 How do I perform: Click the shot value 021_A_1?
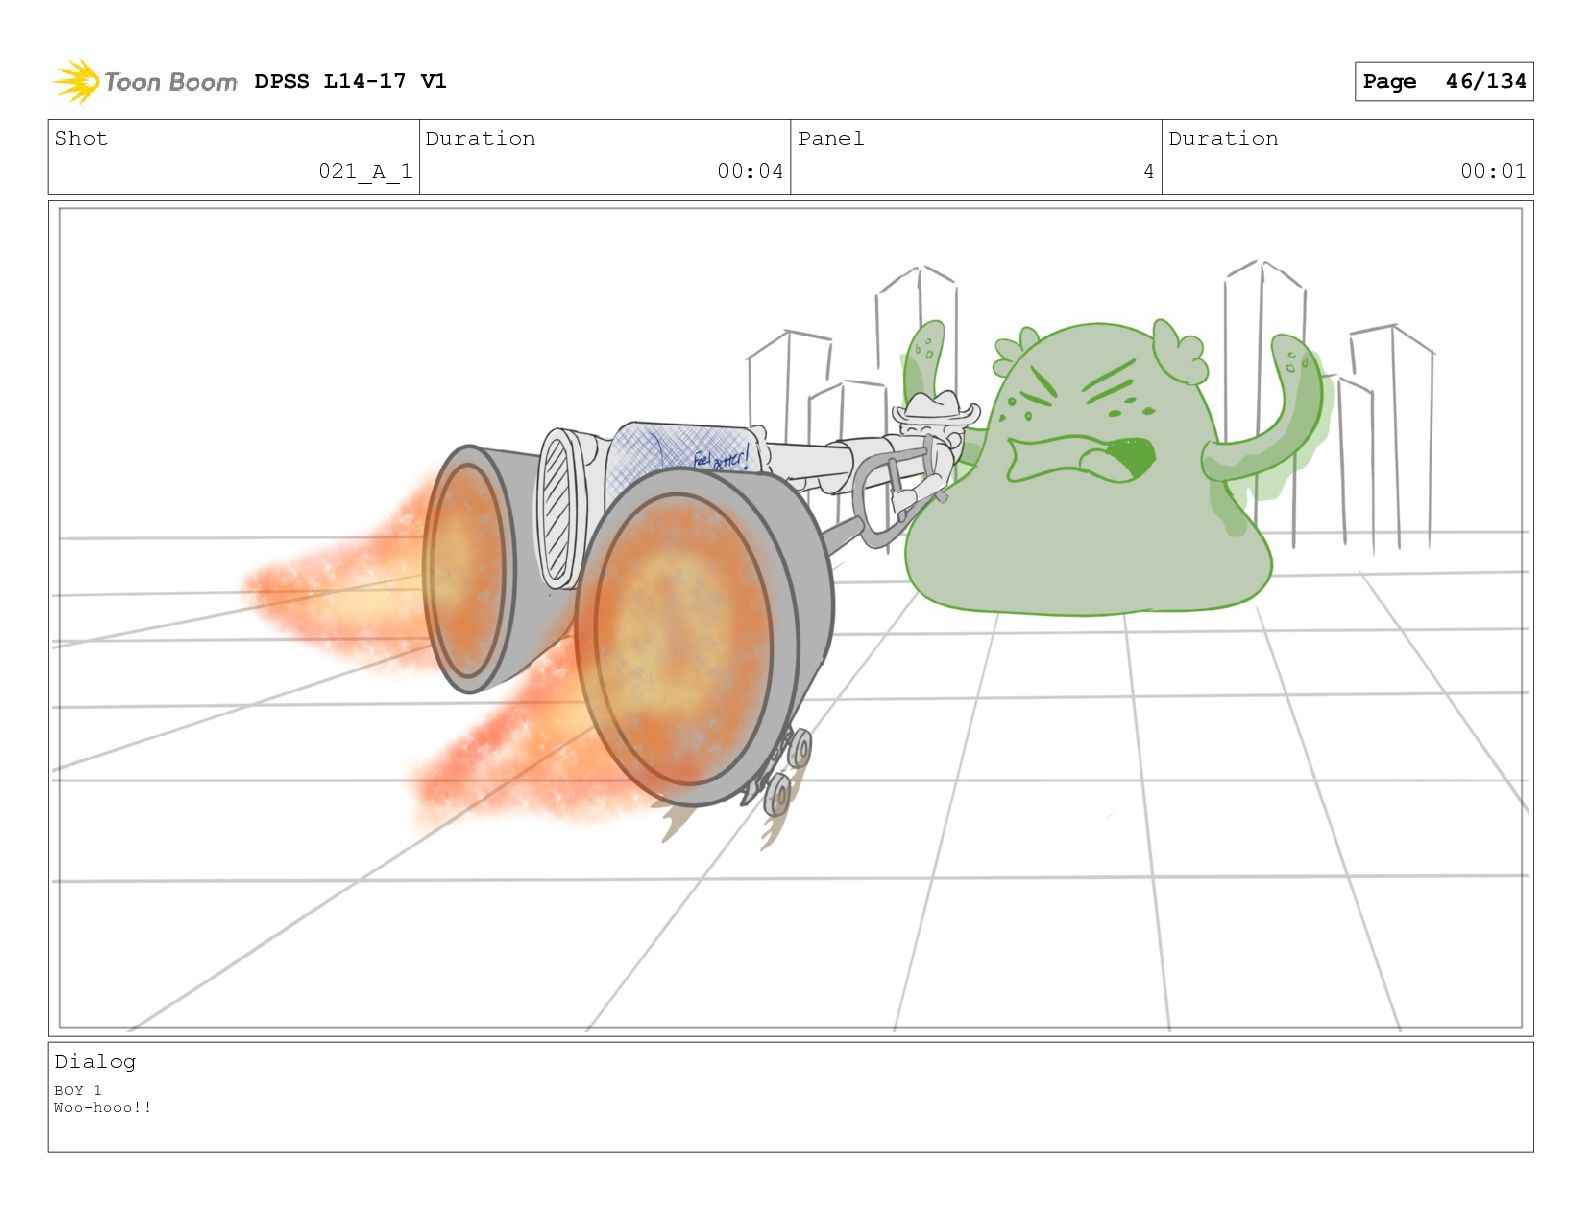365,171
